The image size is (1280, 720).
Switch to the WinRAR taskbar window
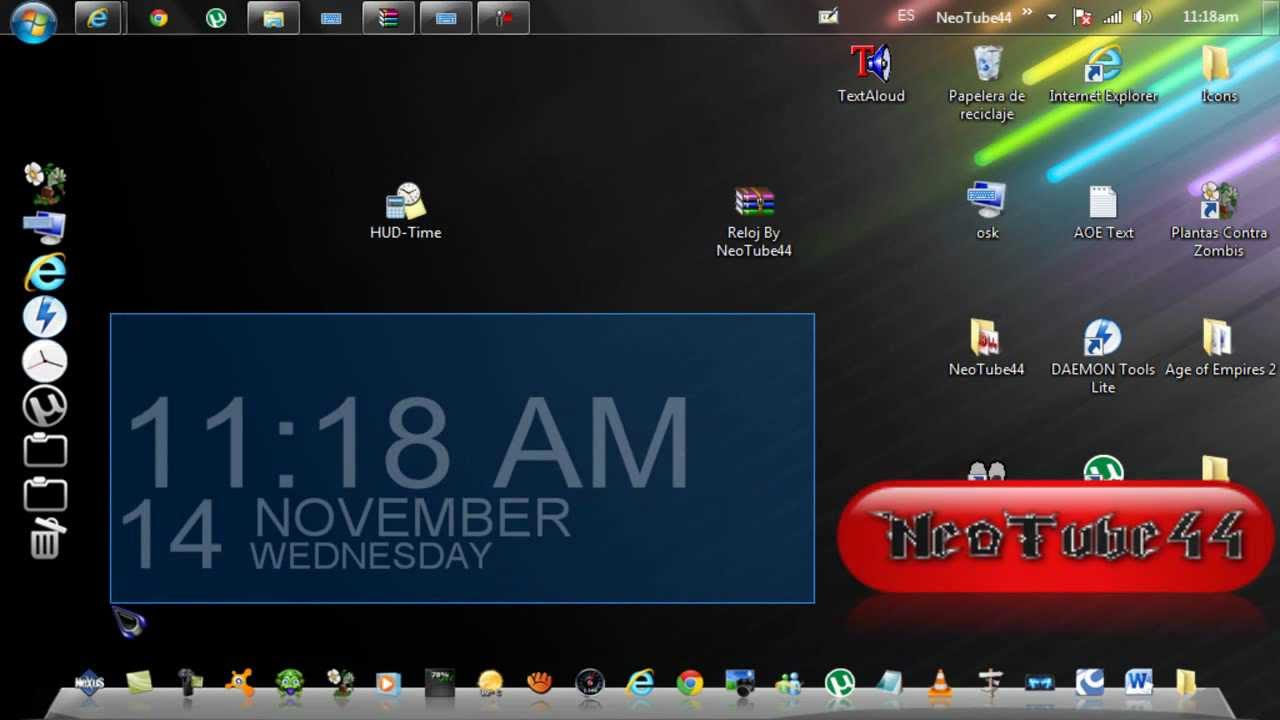click(388, 18)
